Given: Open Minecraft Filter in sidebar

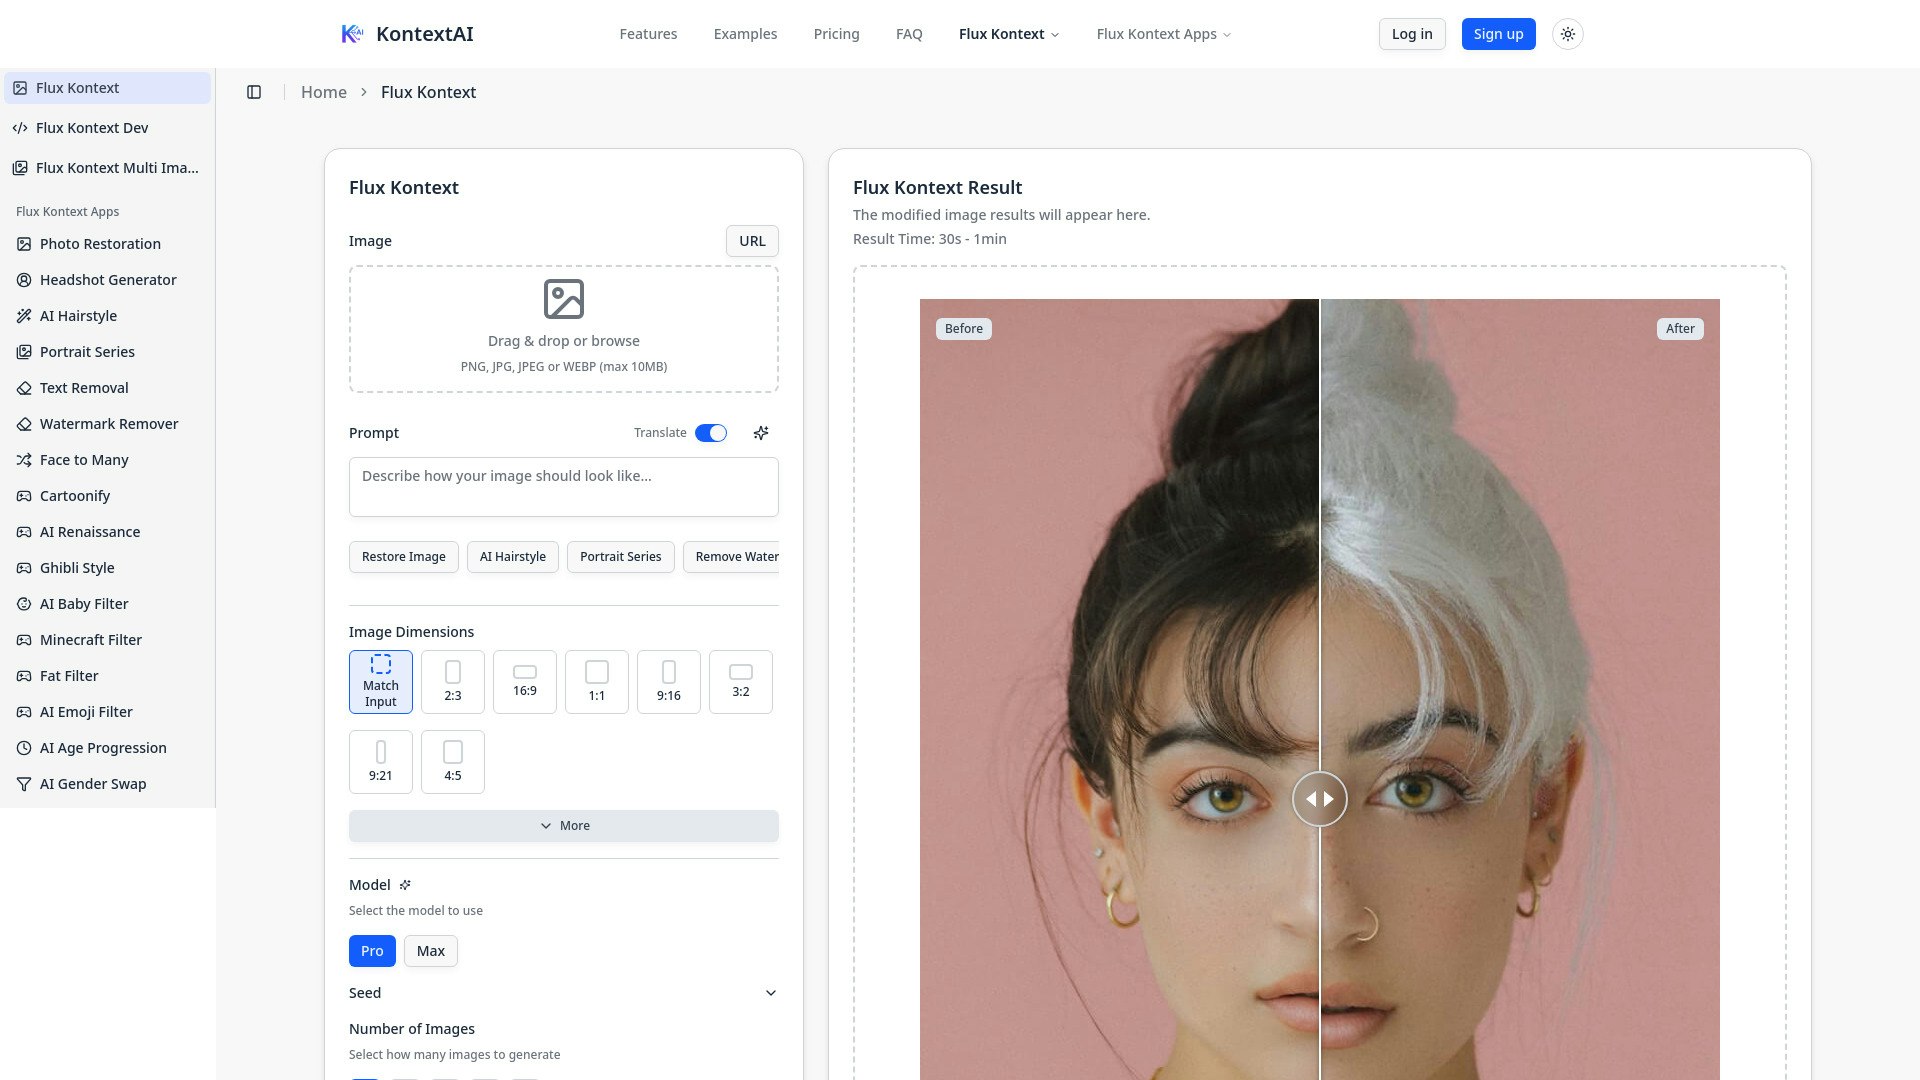Looking at the screenshot, I should coord(108,640).
